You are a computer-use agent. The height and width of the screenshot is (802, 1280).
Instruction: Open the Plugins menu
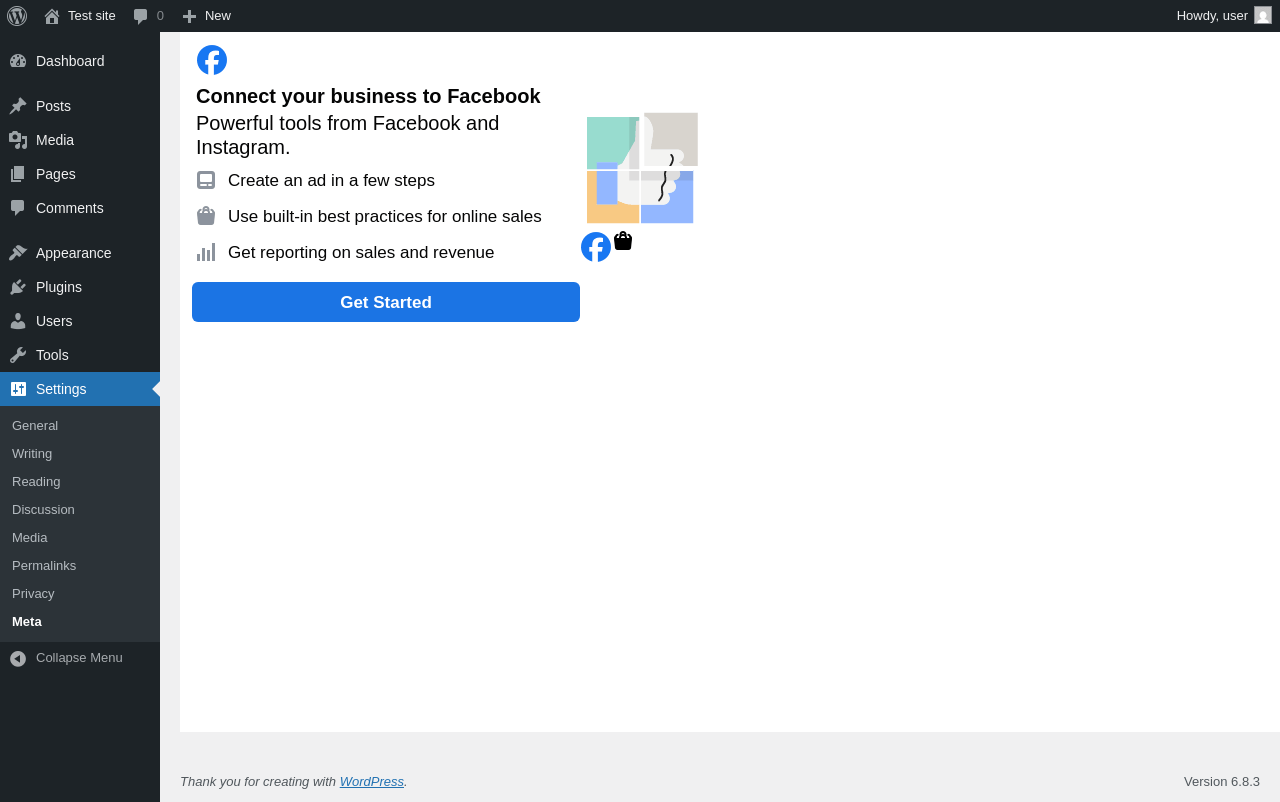pos(80,287)
